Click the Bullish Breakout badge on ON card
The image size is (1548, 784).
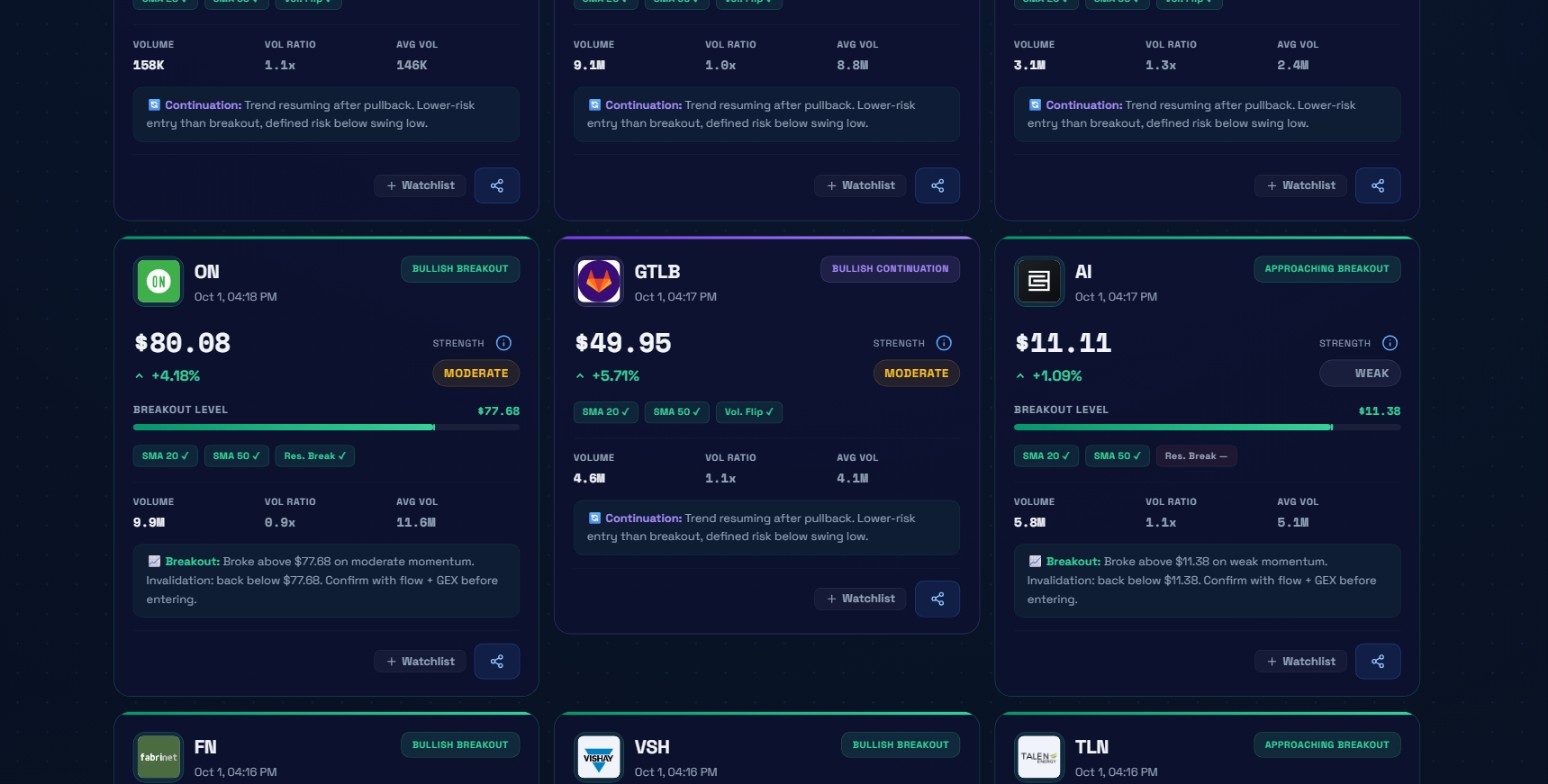point(460,269)
